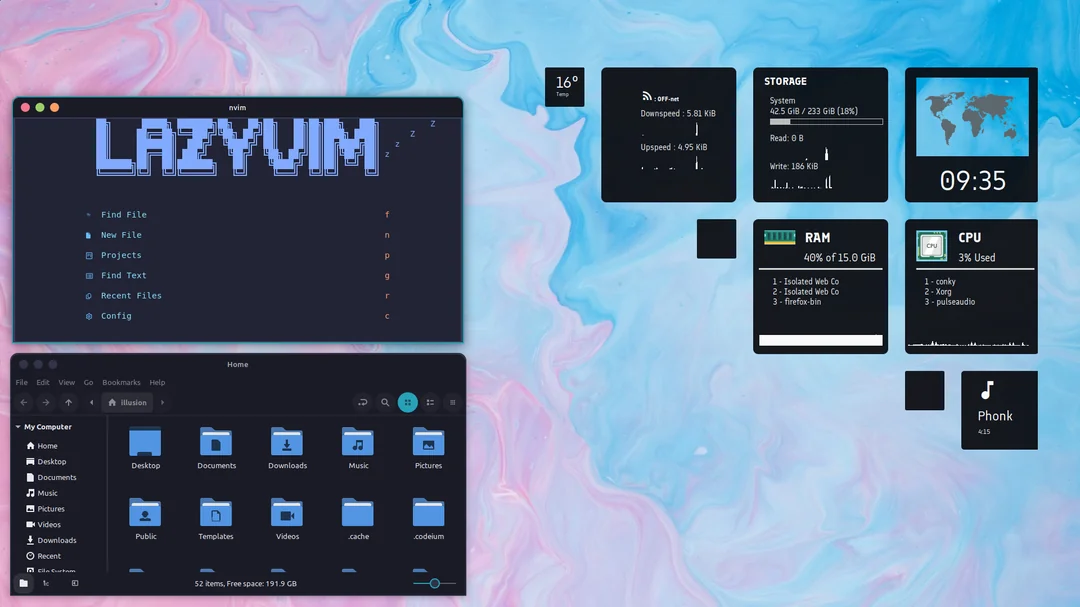Click '3 - firefox-bin' in RAM list
The height and width of the screenshot is (607, 1080).
pos(796,302)
